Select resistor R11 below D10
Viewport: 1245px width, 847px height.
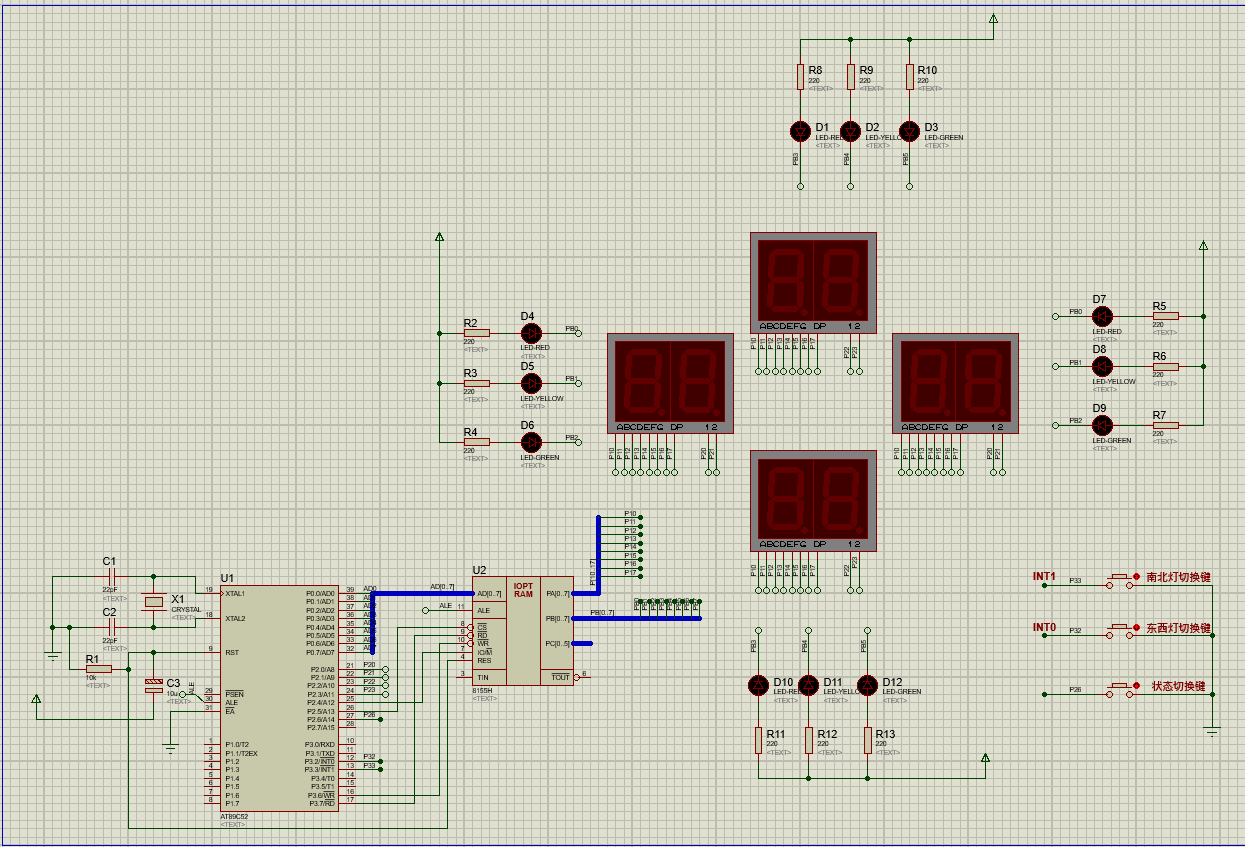758,740
